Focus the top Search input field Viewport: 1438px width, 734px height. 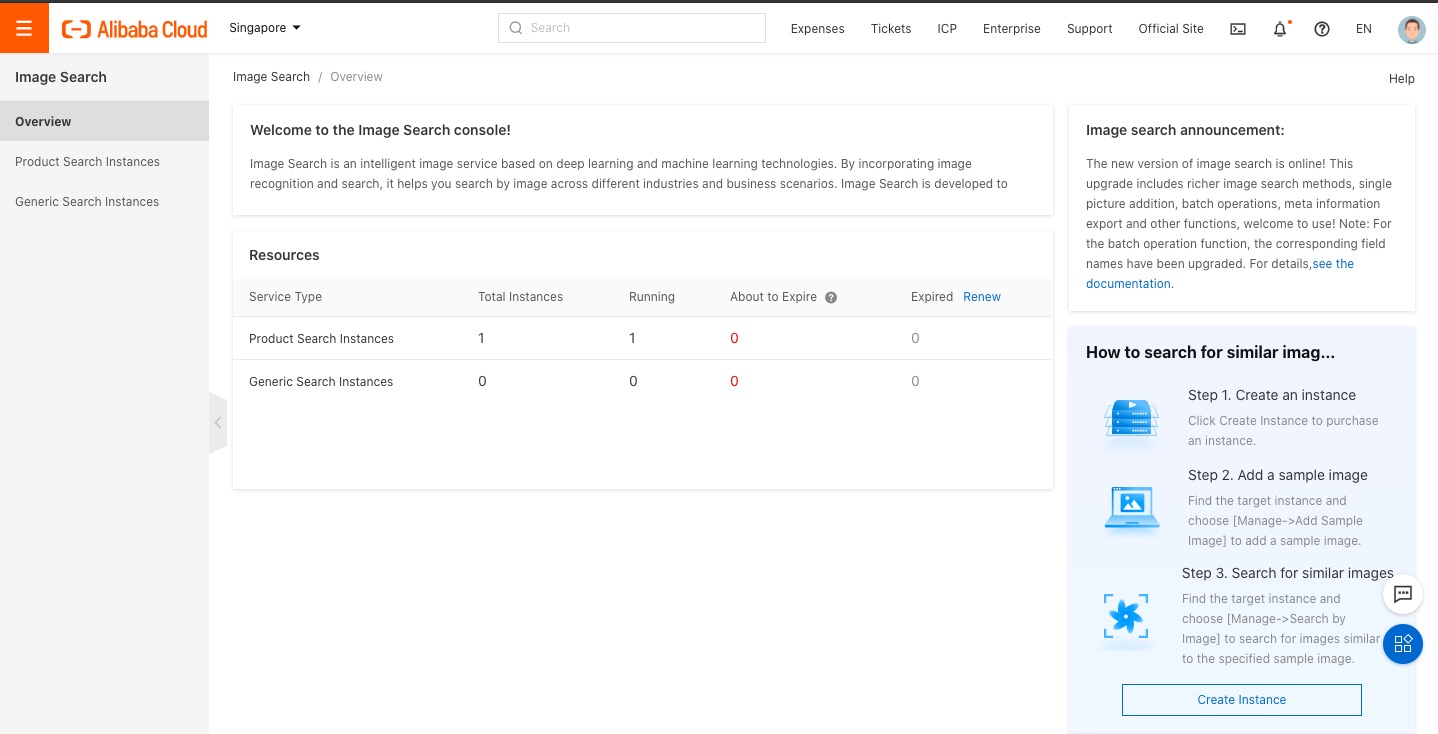click(632, 28)
